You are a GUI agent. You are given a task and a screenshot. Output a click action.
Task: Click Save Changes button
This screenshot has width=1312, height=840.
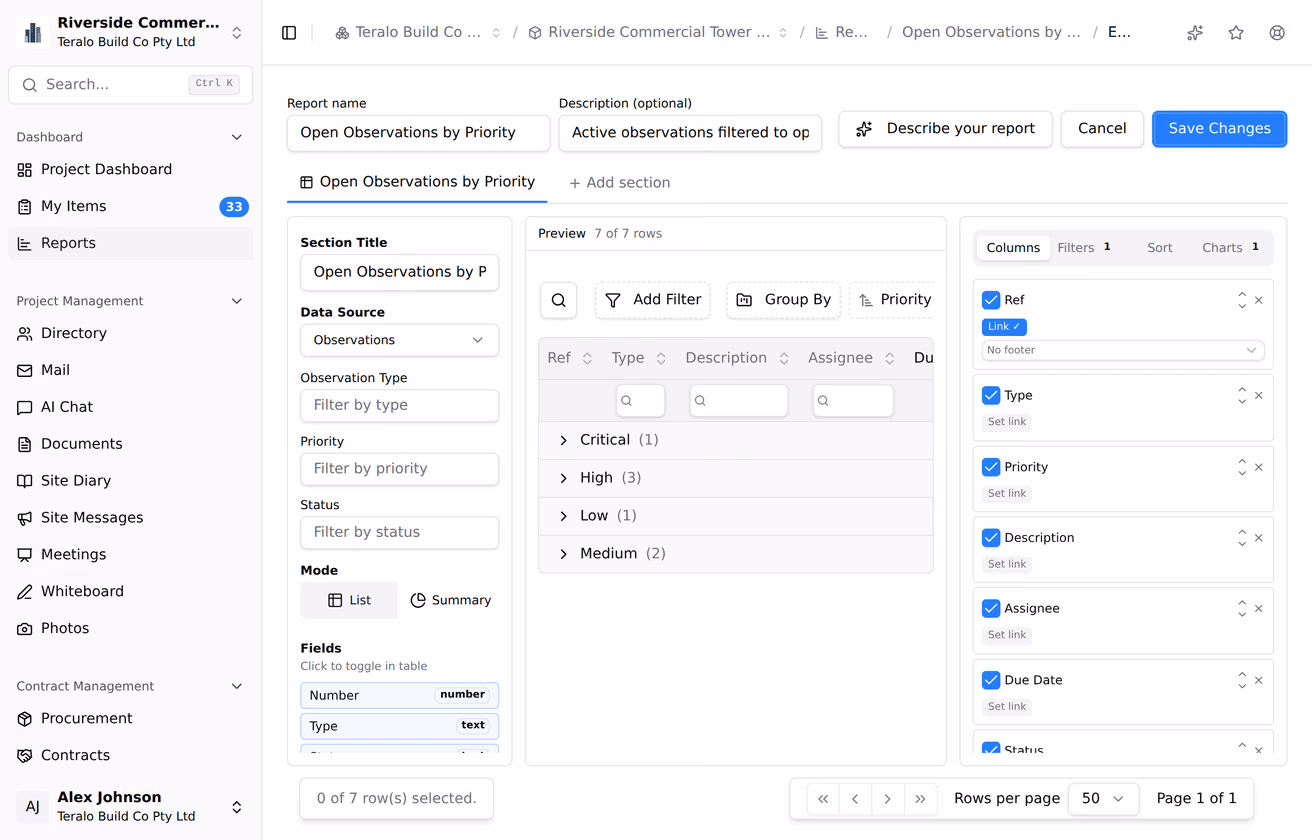pos(1219,129)
